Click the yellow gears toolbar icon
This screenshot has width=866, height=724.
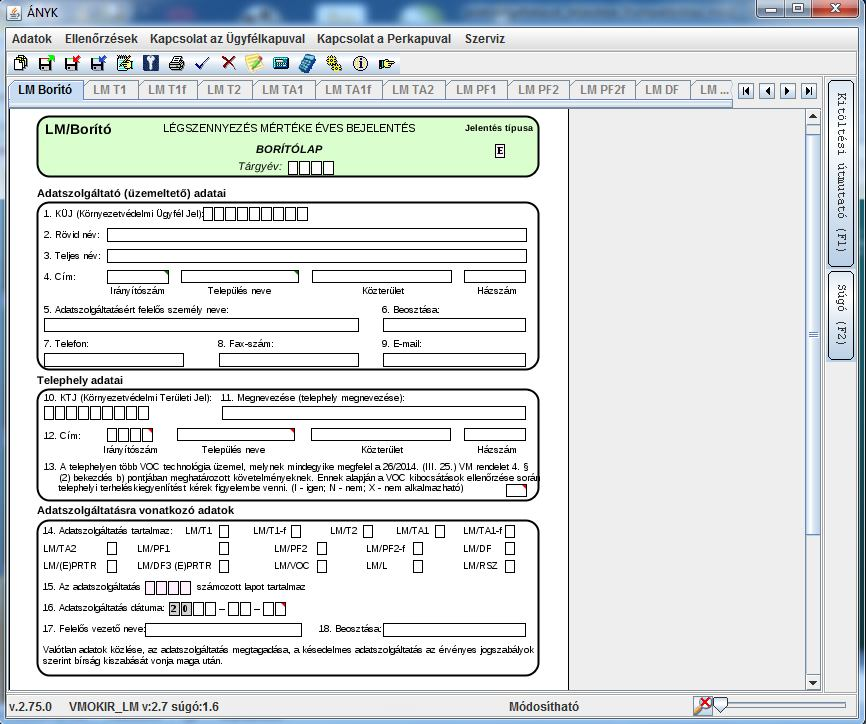(334, 64)
